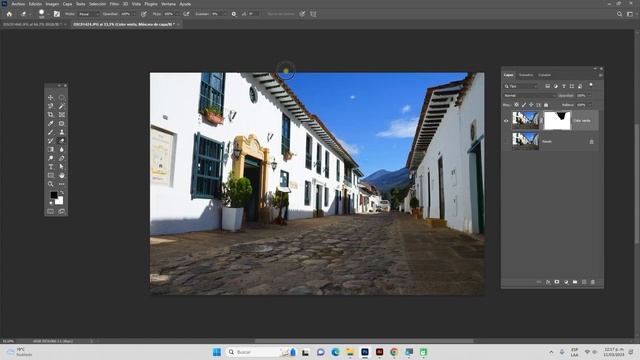Image resolution: width=640 pixels, height=360 pixels.
Task: Open the Filtro menu
Action: point(114,4)
